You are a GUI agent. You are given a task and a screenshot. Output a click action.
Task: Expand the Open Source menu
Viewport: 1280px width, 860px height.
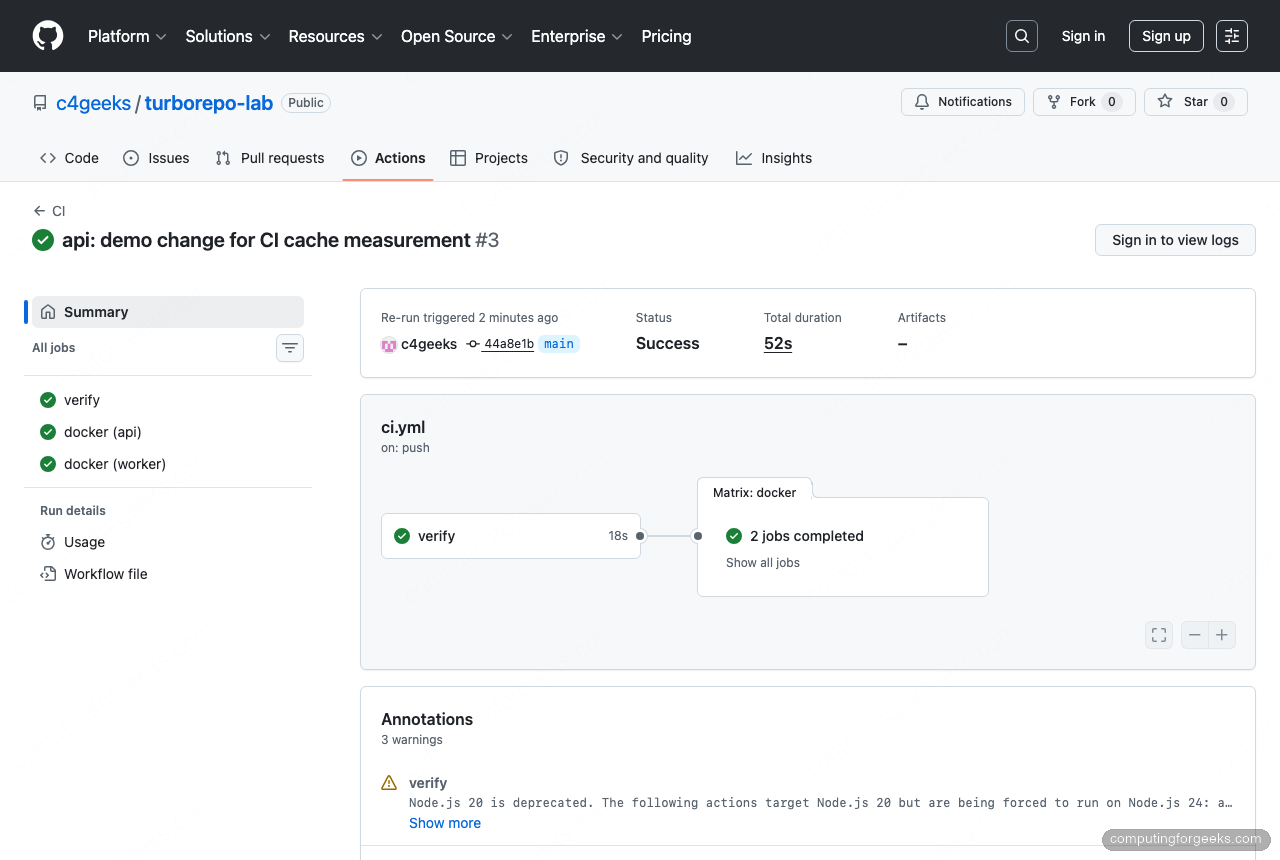456,36
